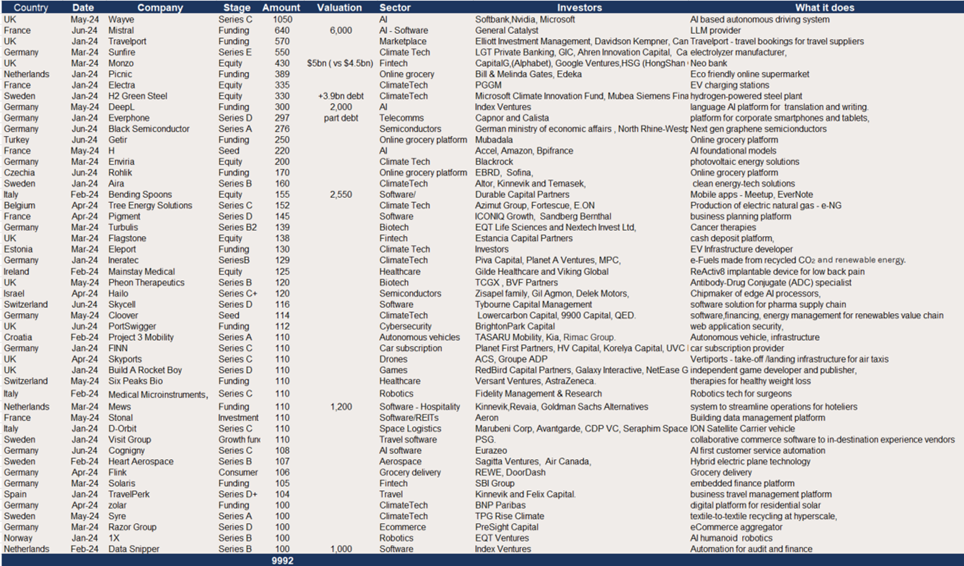Select the Wayve company cell

tap(121, 20)
